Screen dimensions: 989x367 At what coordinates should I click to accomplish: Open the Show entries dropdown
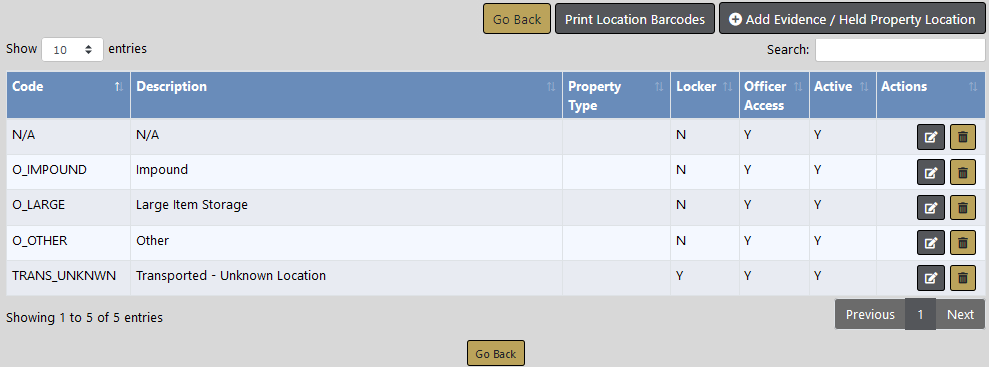click(x=73, y=49)
